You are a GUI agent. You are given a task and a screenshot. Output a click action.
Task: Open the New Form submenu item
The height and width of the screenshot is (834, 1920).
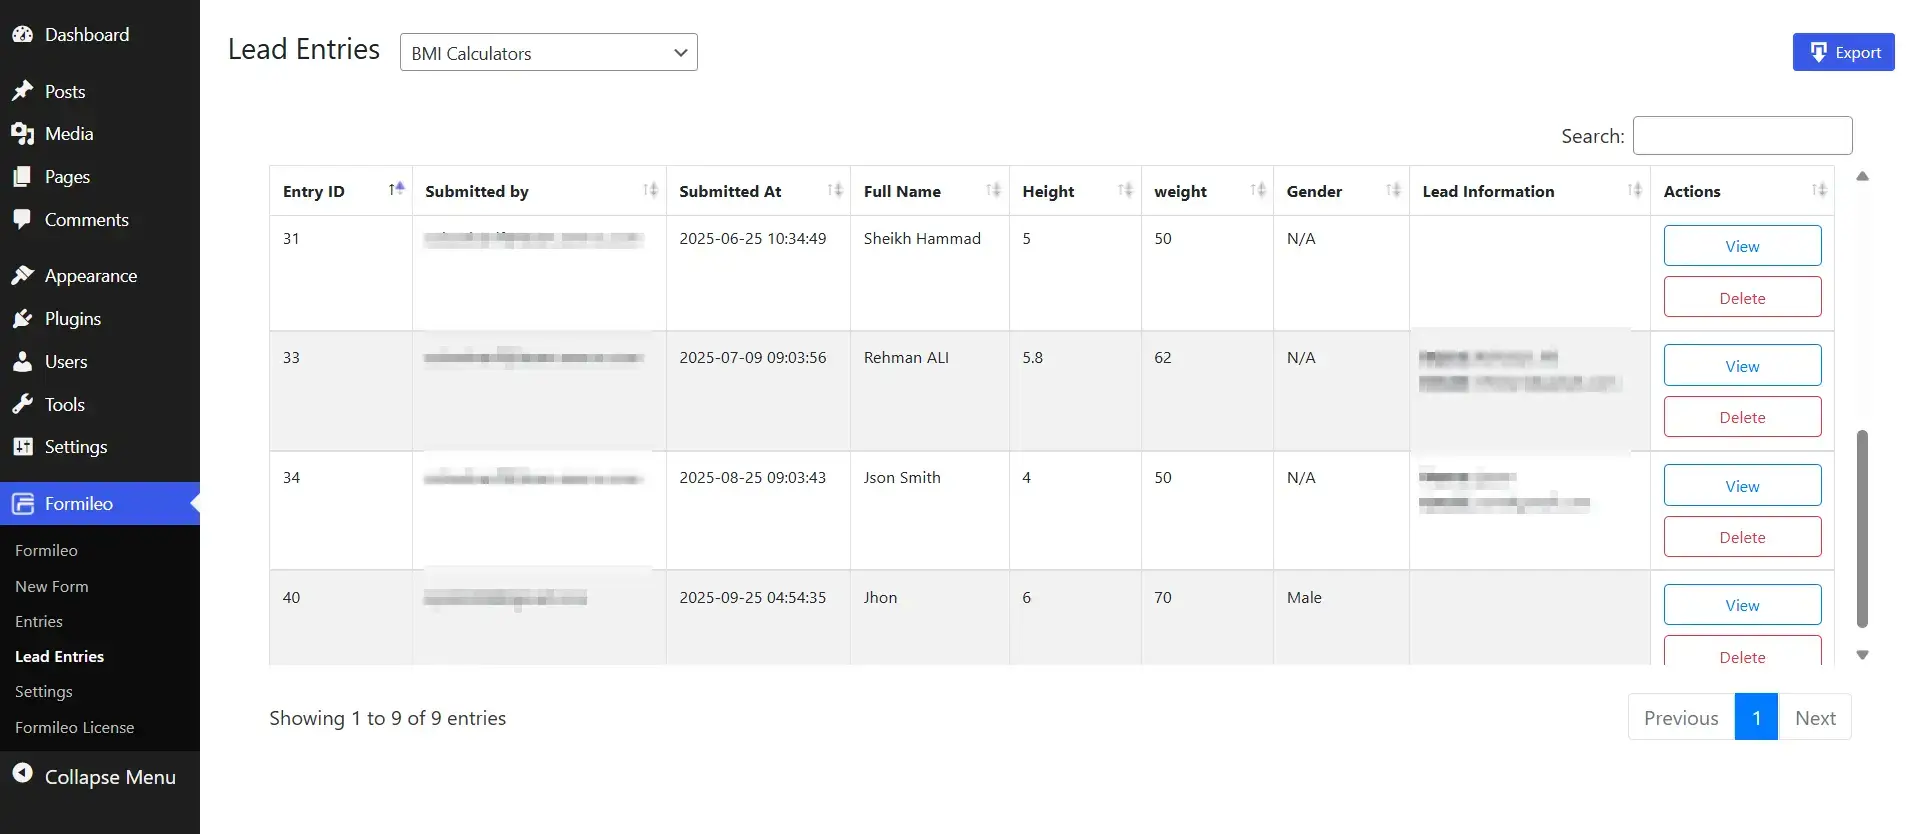pyautogui.click(x=52, y=587)
